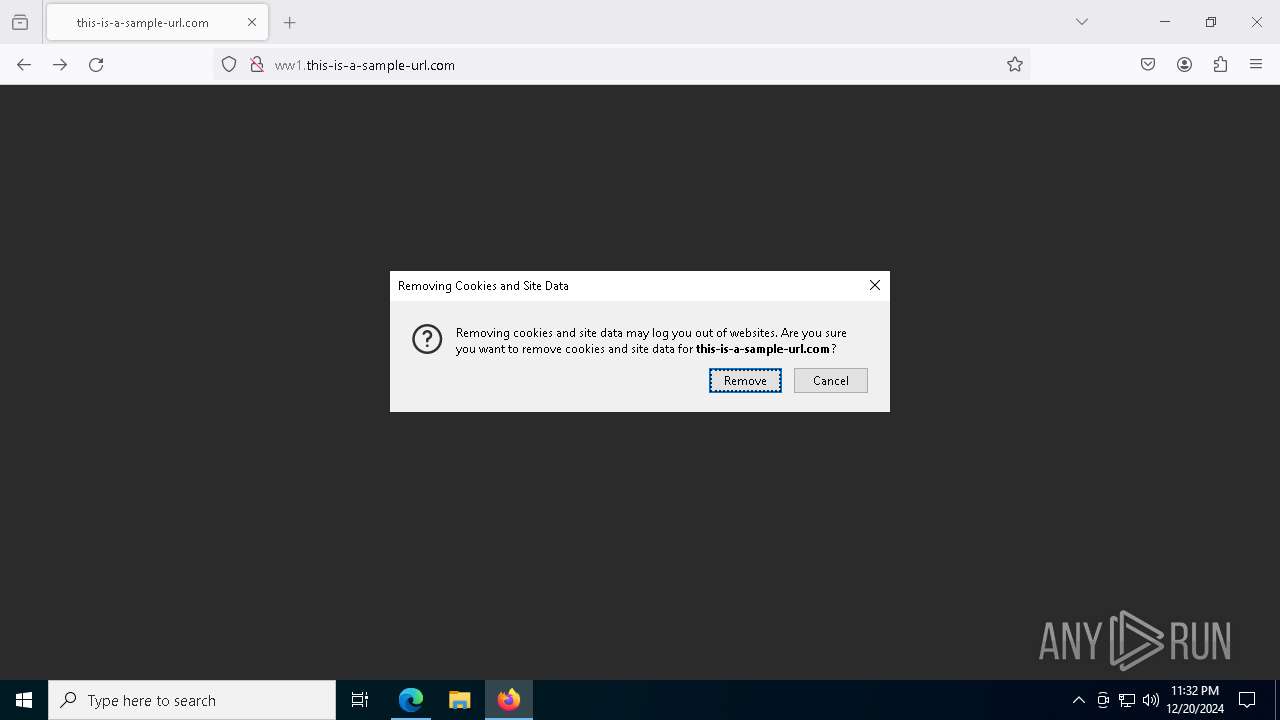Cancel removing cookies dialog
Screen dimensions: 1280x720
[831, 381]
